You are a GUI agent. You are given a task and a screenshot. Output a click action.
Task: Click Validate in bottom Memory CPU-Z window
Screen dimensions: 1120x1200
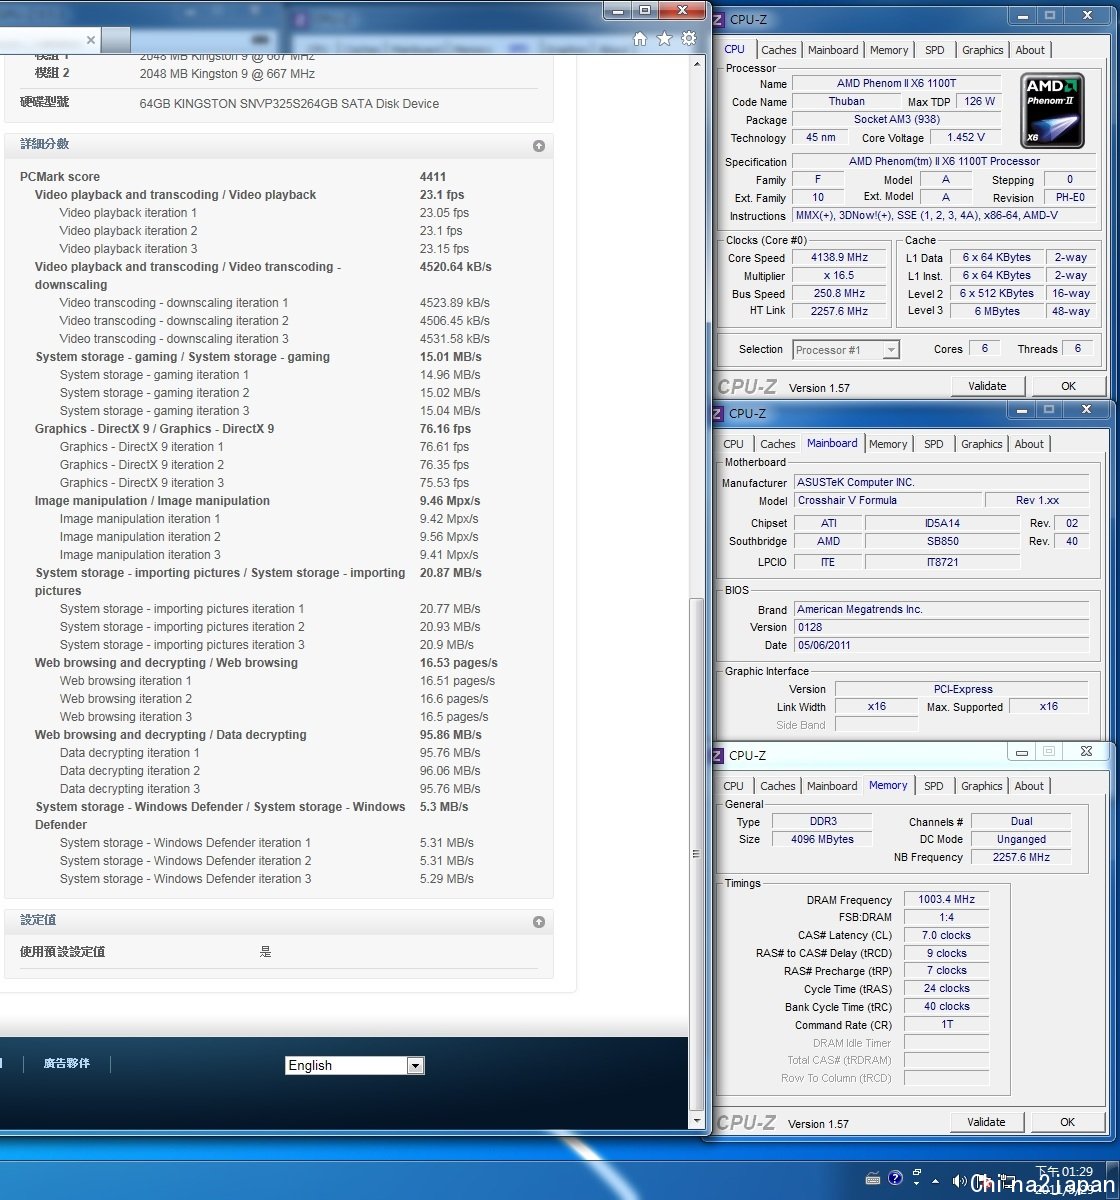tap(986, 1122)
